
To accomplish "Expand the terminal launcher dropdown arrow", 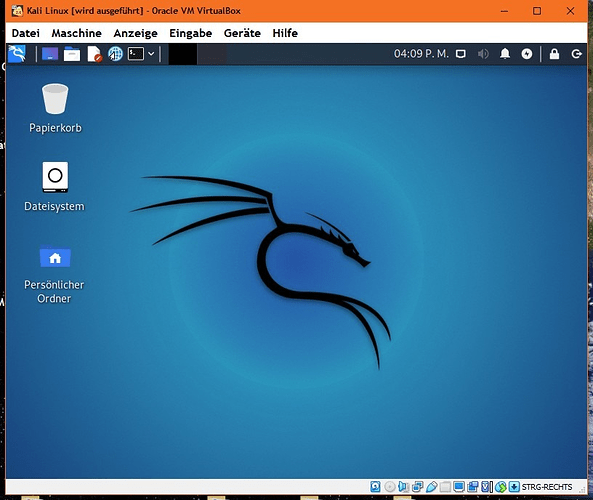I will tap(151, 54).
